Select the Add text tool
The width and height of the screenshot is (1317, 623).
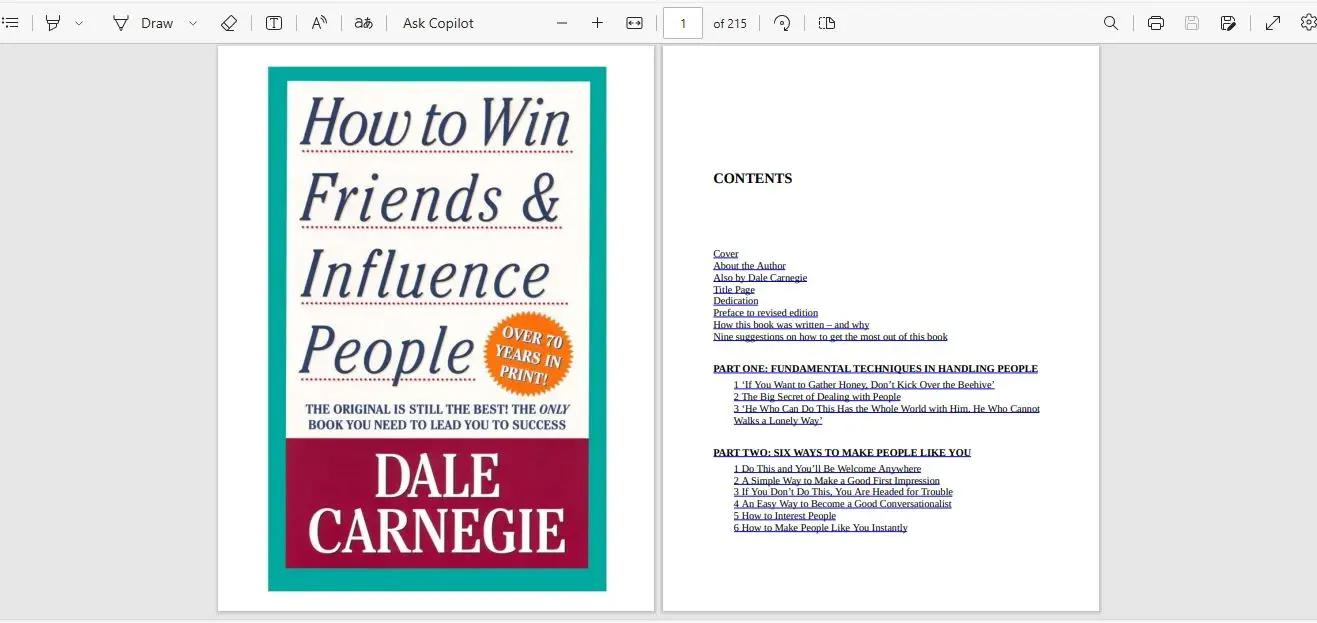[274, 22]
